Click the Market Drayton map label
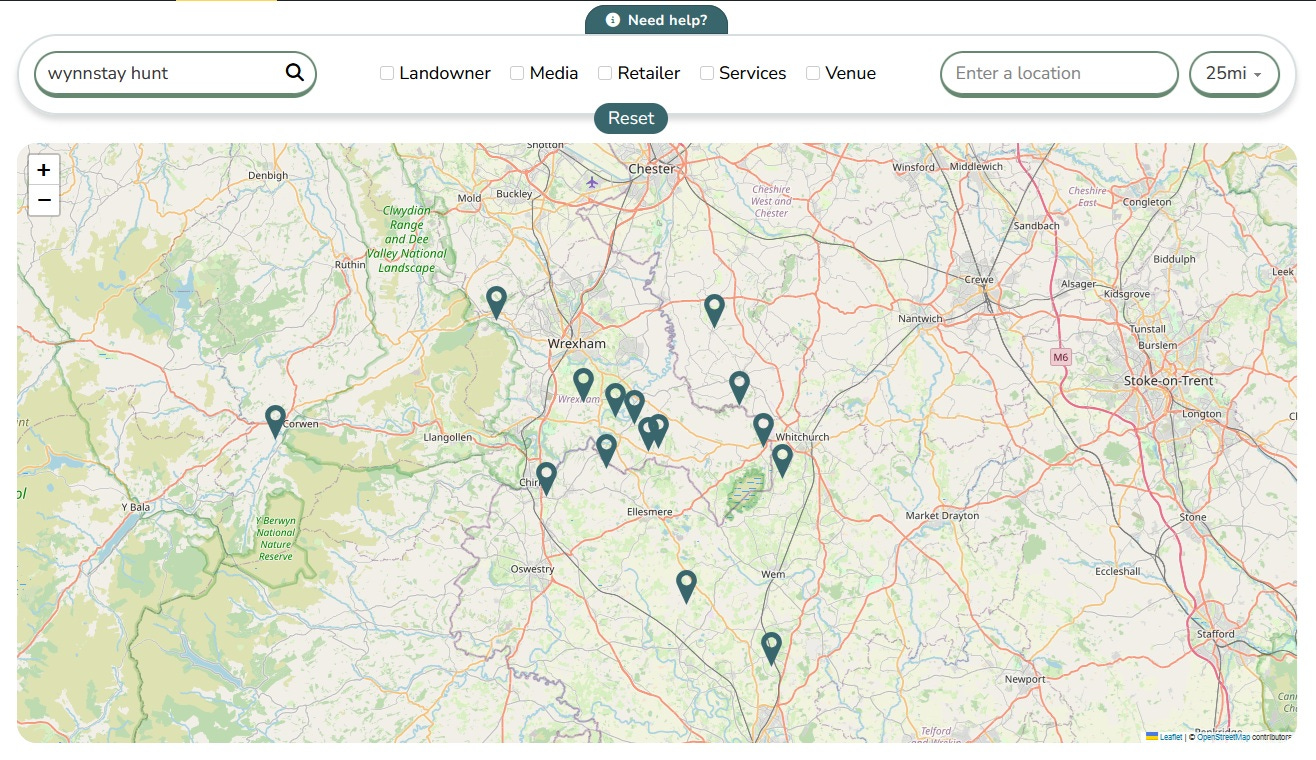1316x760 pixels. pos(942,516)
